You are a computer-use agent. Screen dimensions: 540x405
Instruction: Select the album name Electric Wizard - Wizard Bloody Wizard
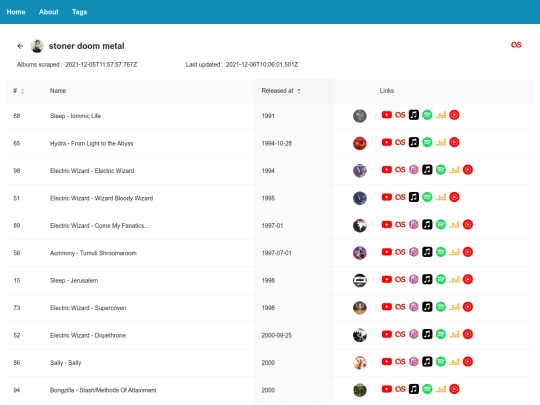click(x=101, y=198)
